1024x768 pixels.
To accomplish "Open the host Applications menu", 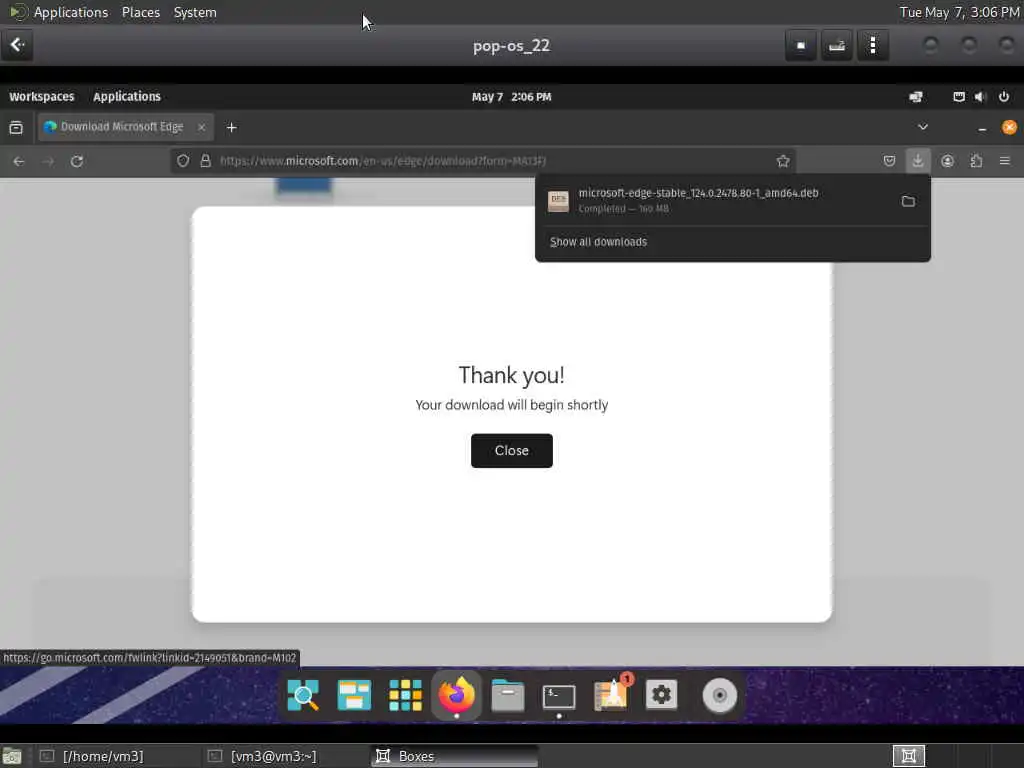I will tap(71, 12).
